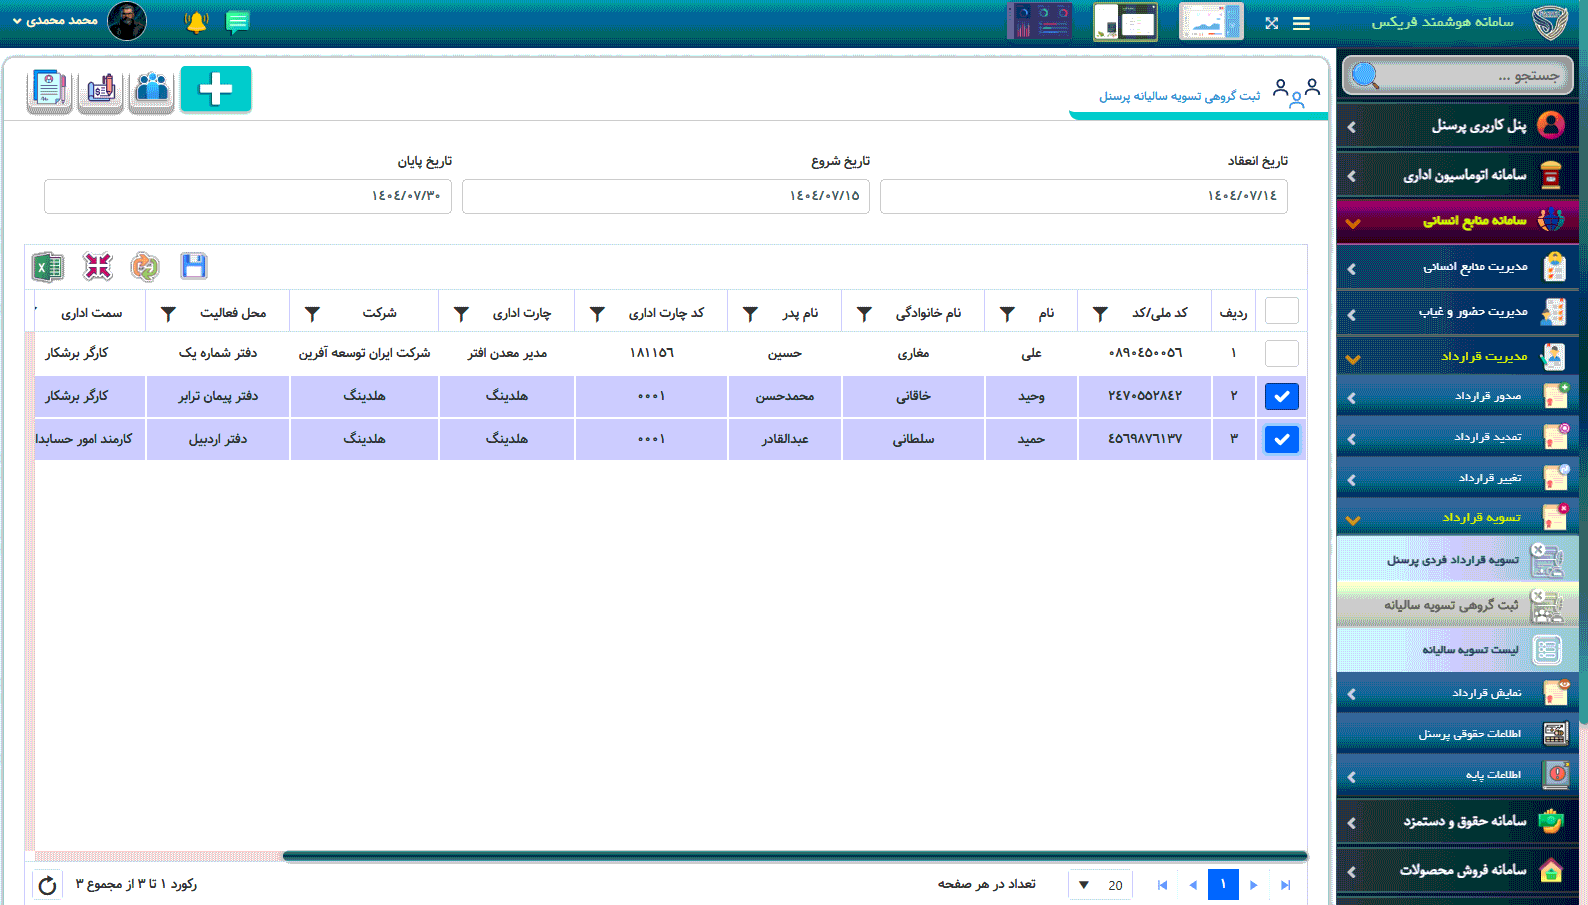Click the blue floppy disk save icon

(x=193, y=266)
